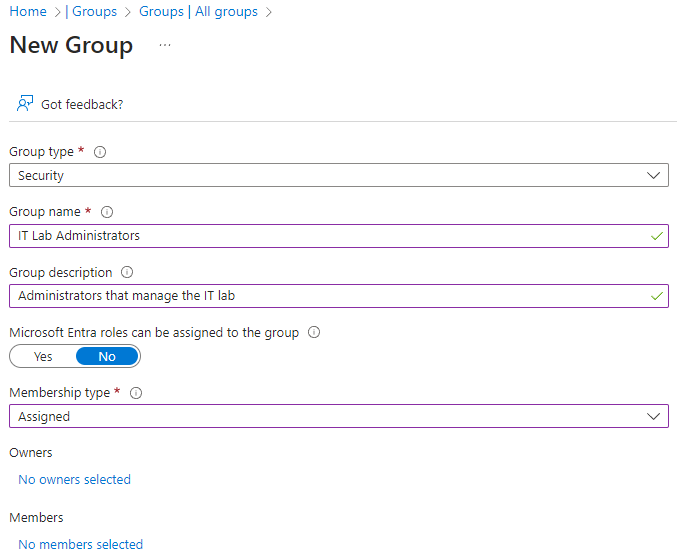This screenshot has width=677, height=557.
Task: Click info icon next to Group type
Action: (100, 152)
